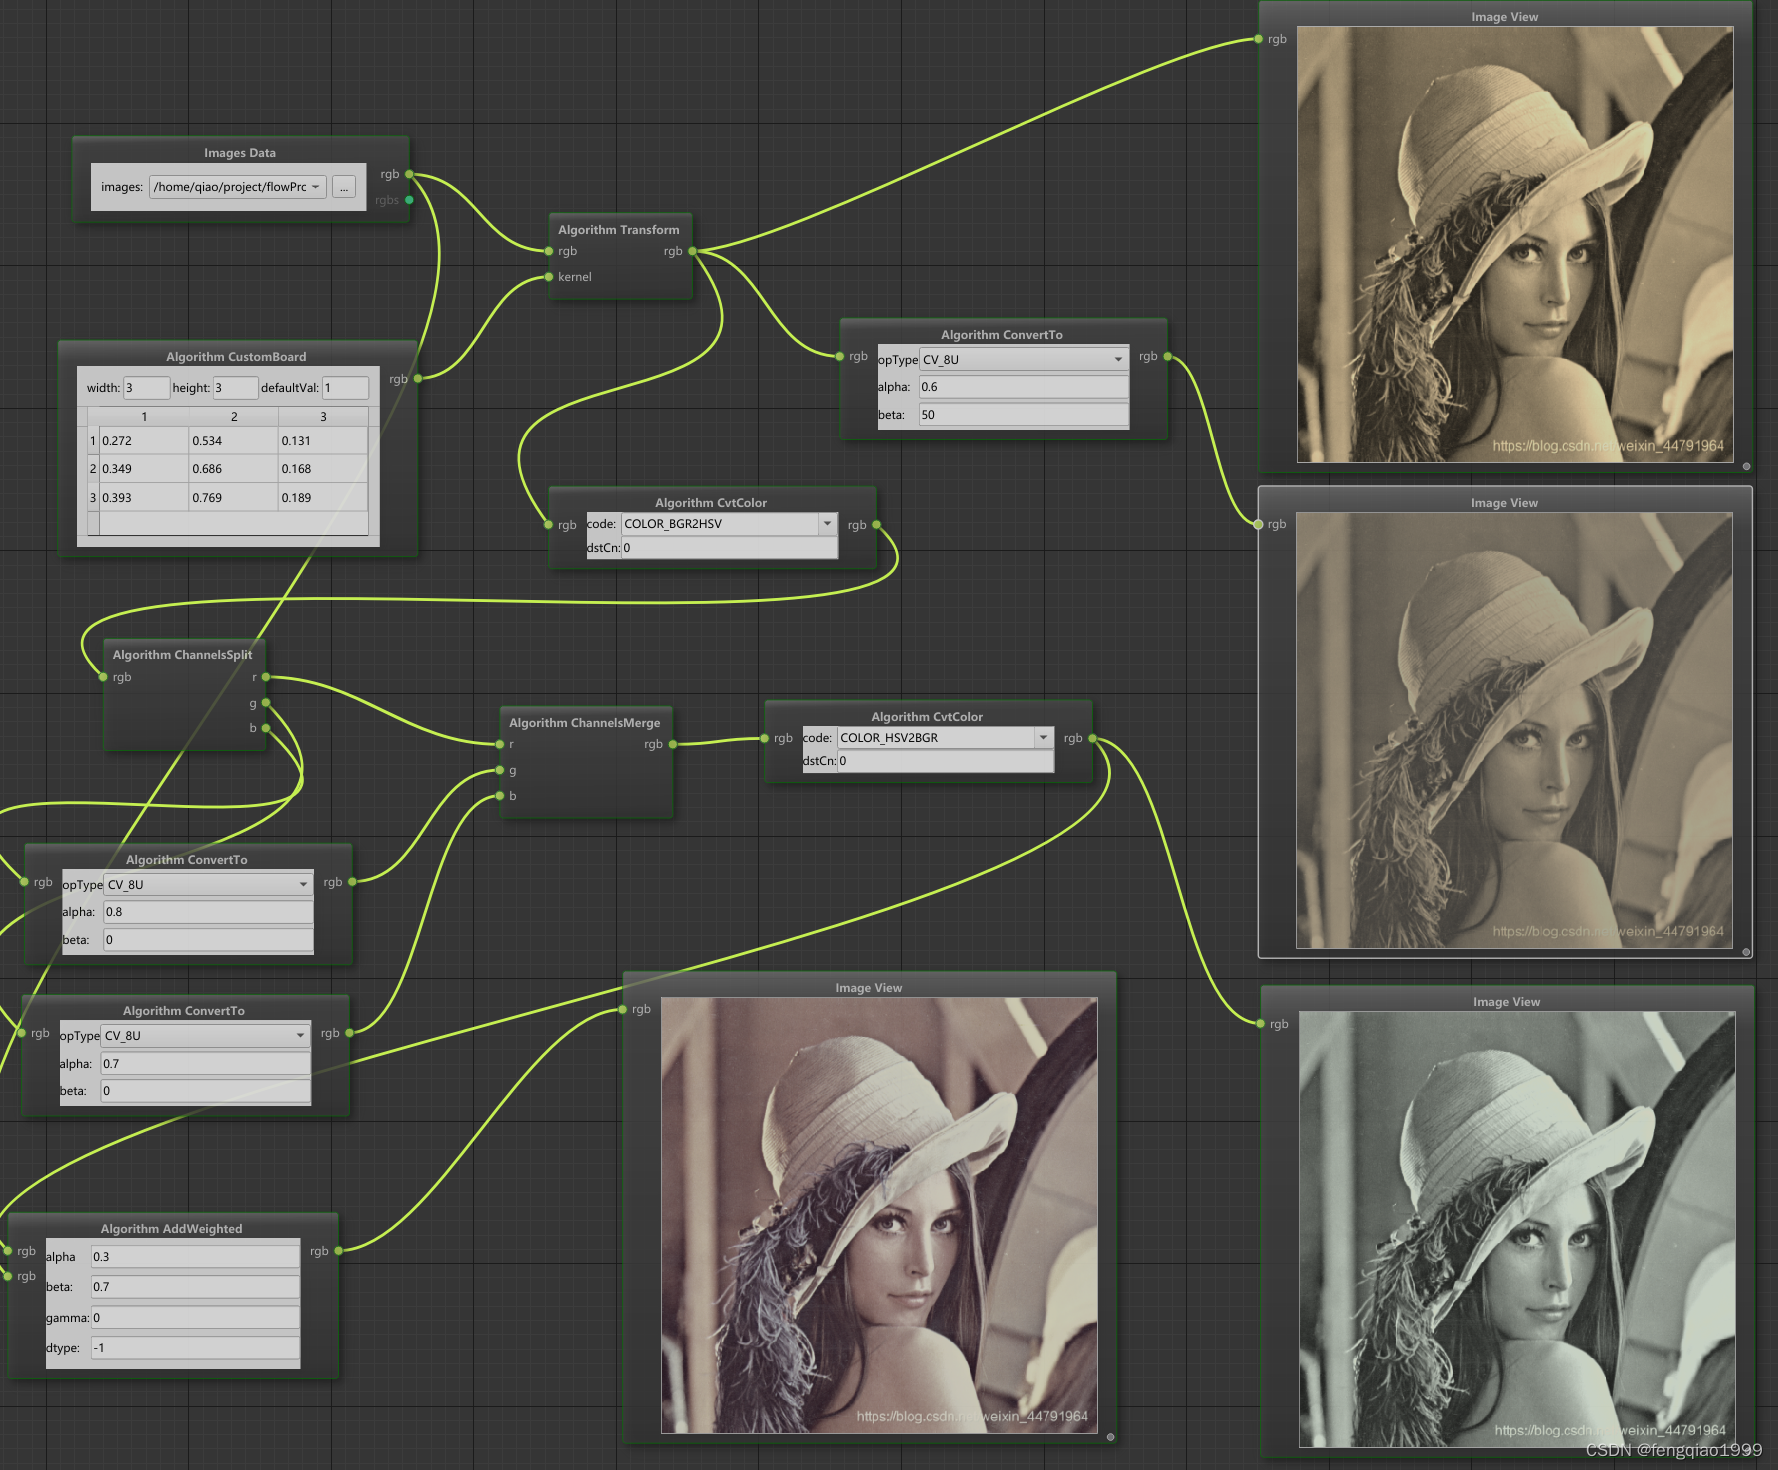Click rgb output port of ConvertTo with alpha 0.8

[x=352, y=881]
